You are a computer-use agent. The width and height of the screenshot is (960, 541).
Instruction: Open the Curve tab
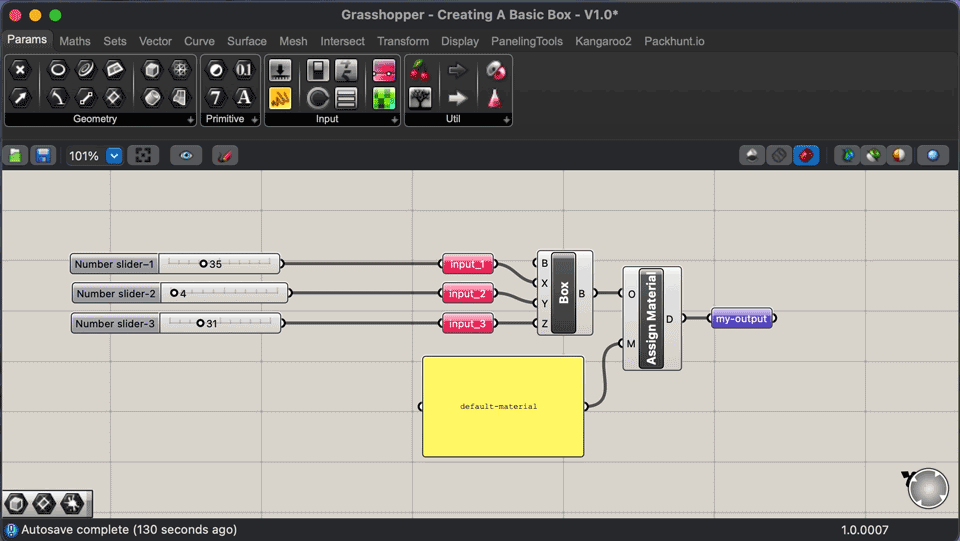click(x=199, y=41)
